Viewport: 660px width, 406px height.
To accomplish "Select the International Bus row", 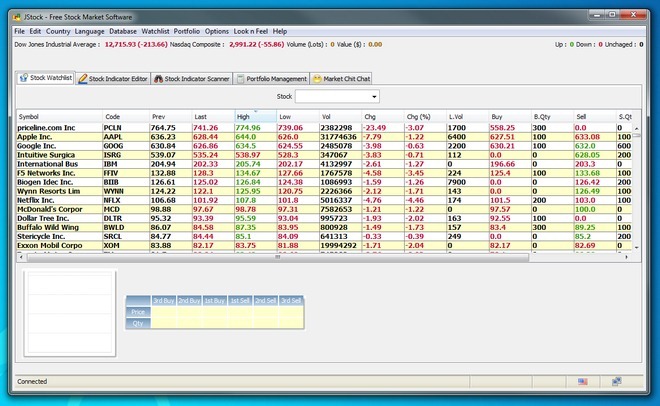I will click(x=324, y=164).
